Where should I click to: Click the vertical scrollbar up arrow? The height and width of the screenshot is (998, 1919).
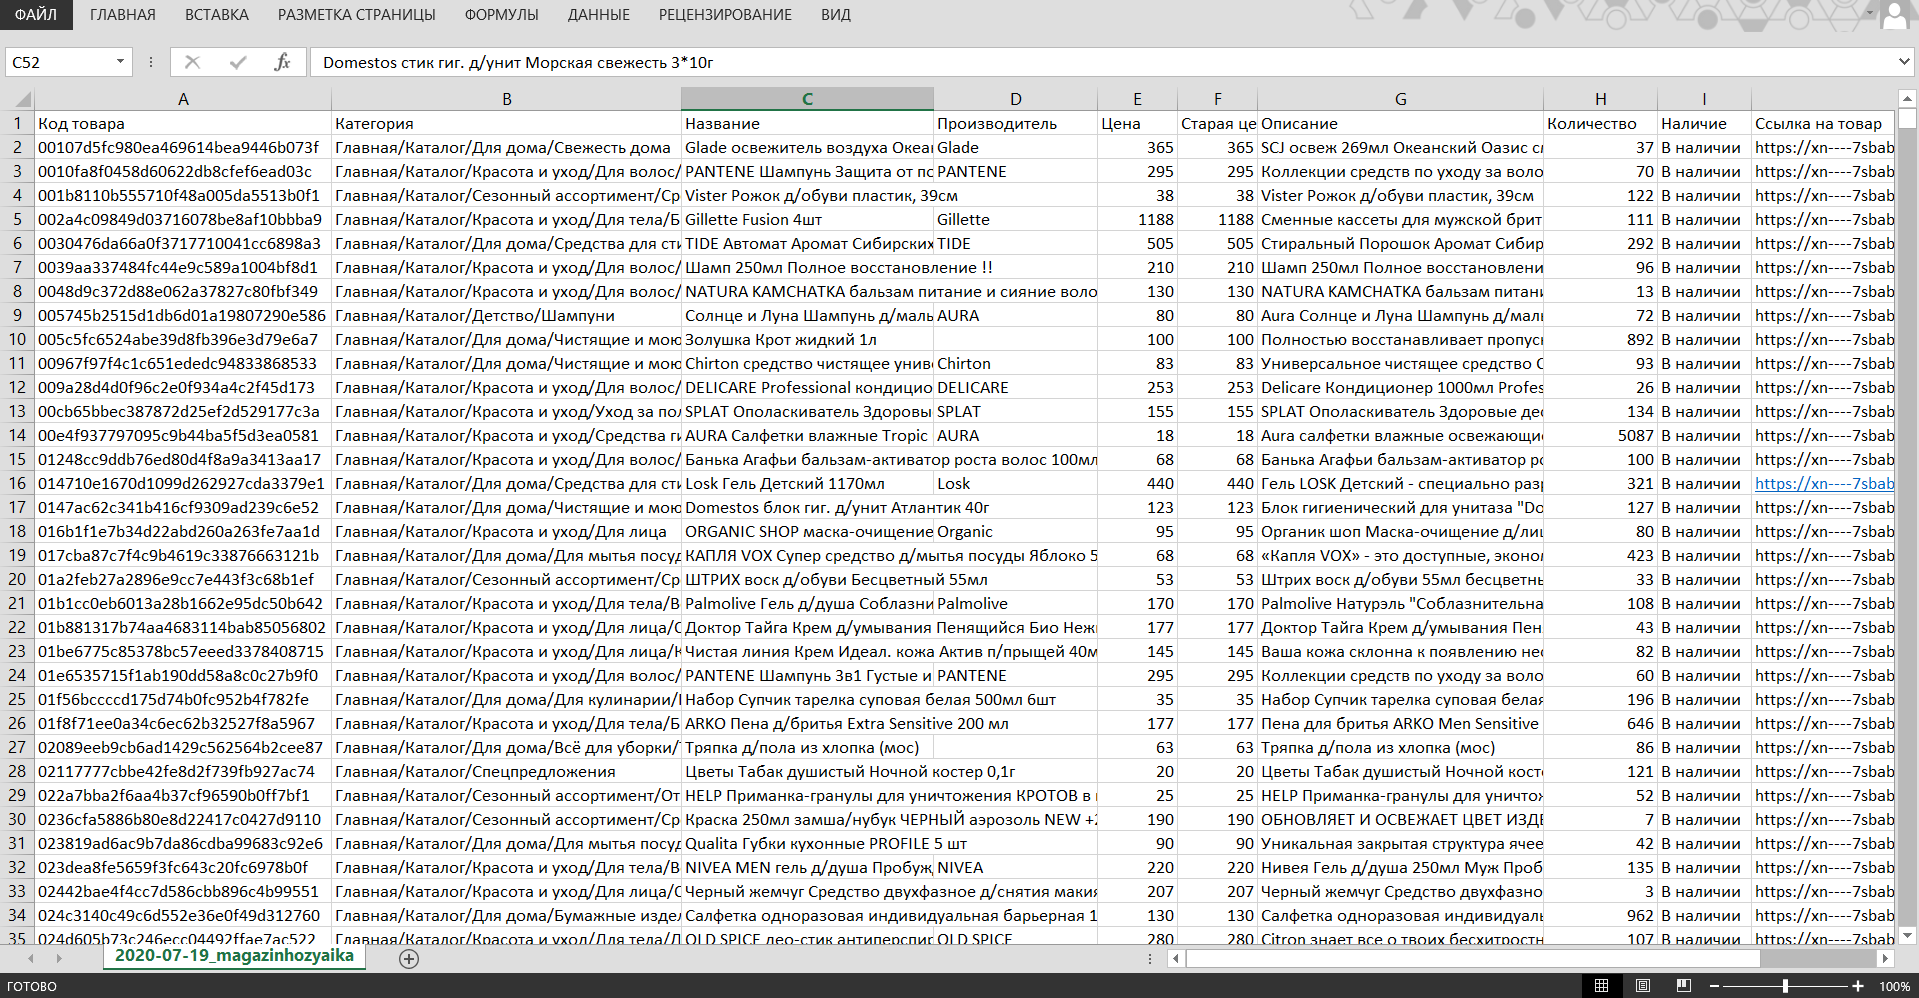[x=1907, y=99]
